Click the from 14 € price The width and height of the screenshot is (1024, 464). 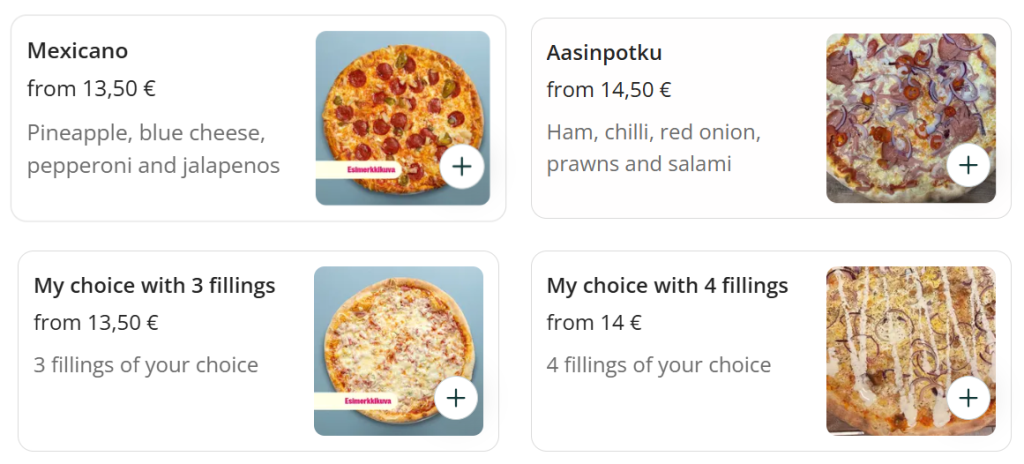(594, 322)
